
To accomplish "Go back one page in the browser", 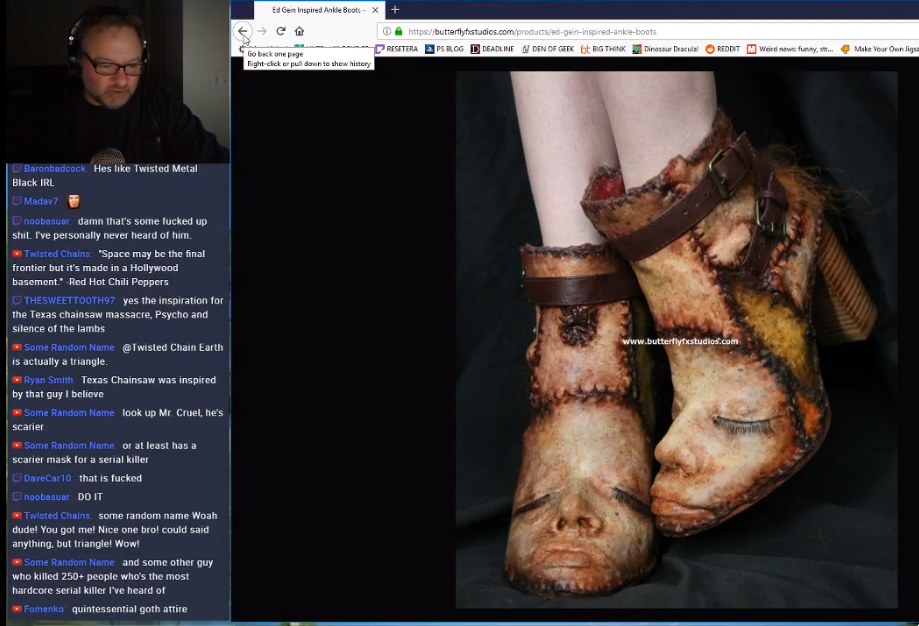I will click(x=243, y=31).
